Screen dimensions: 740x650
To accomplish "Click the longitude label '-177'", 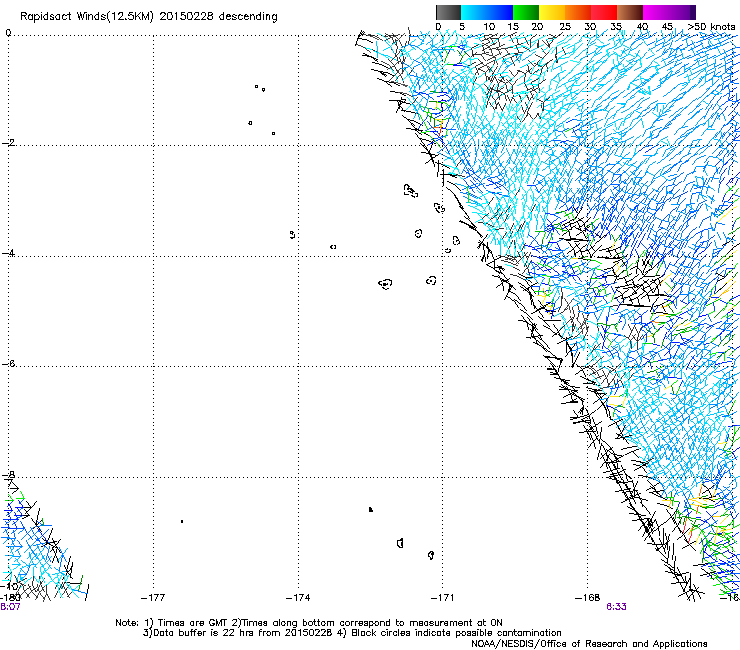I will pos(153,598).
